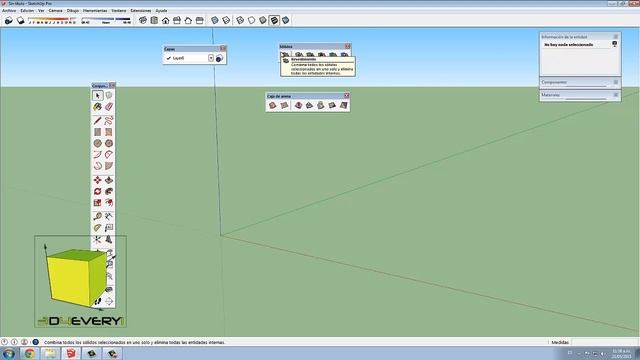Pick the Protractor tool
The width and height of the screenshot is (640, 360).
[x=97, y=228]
